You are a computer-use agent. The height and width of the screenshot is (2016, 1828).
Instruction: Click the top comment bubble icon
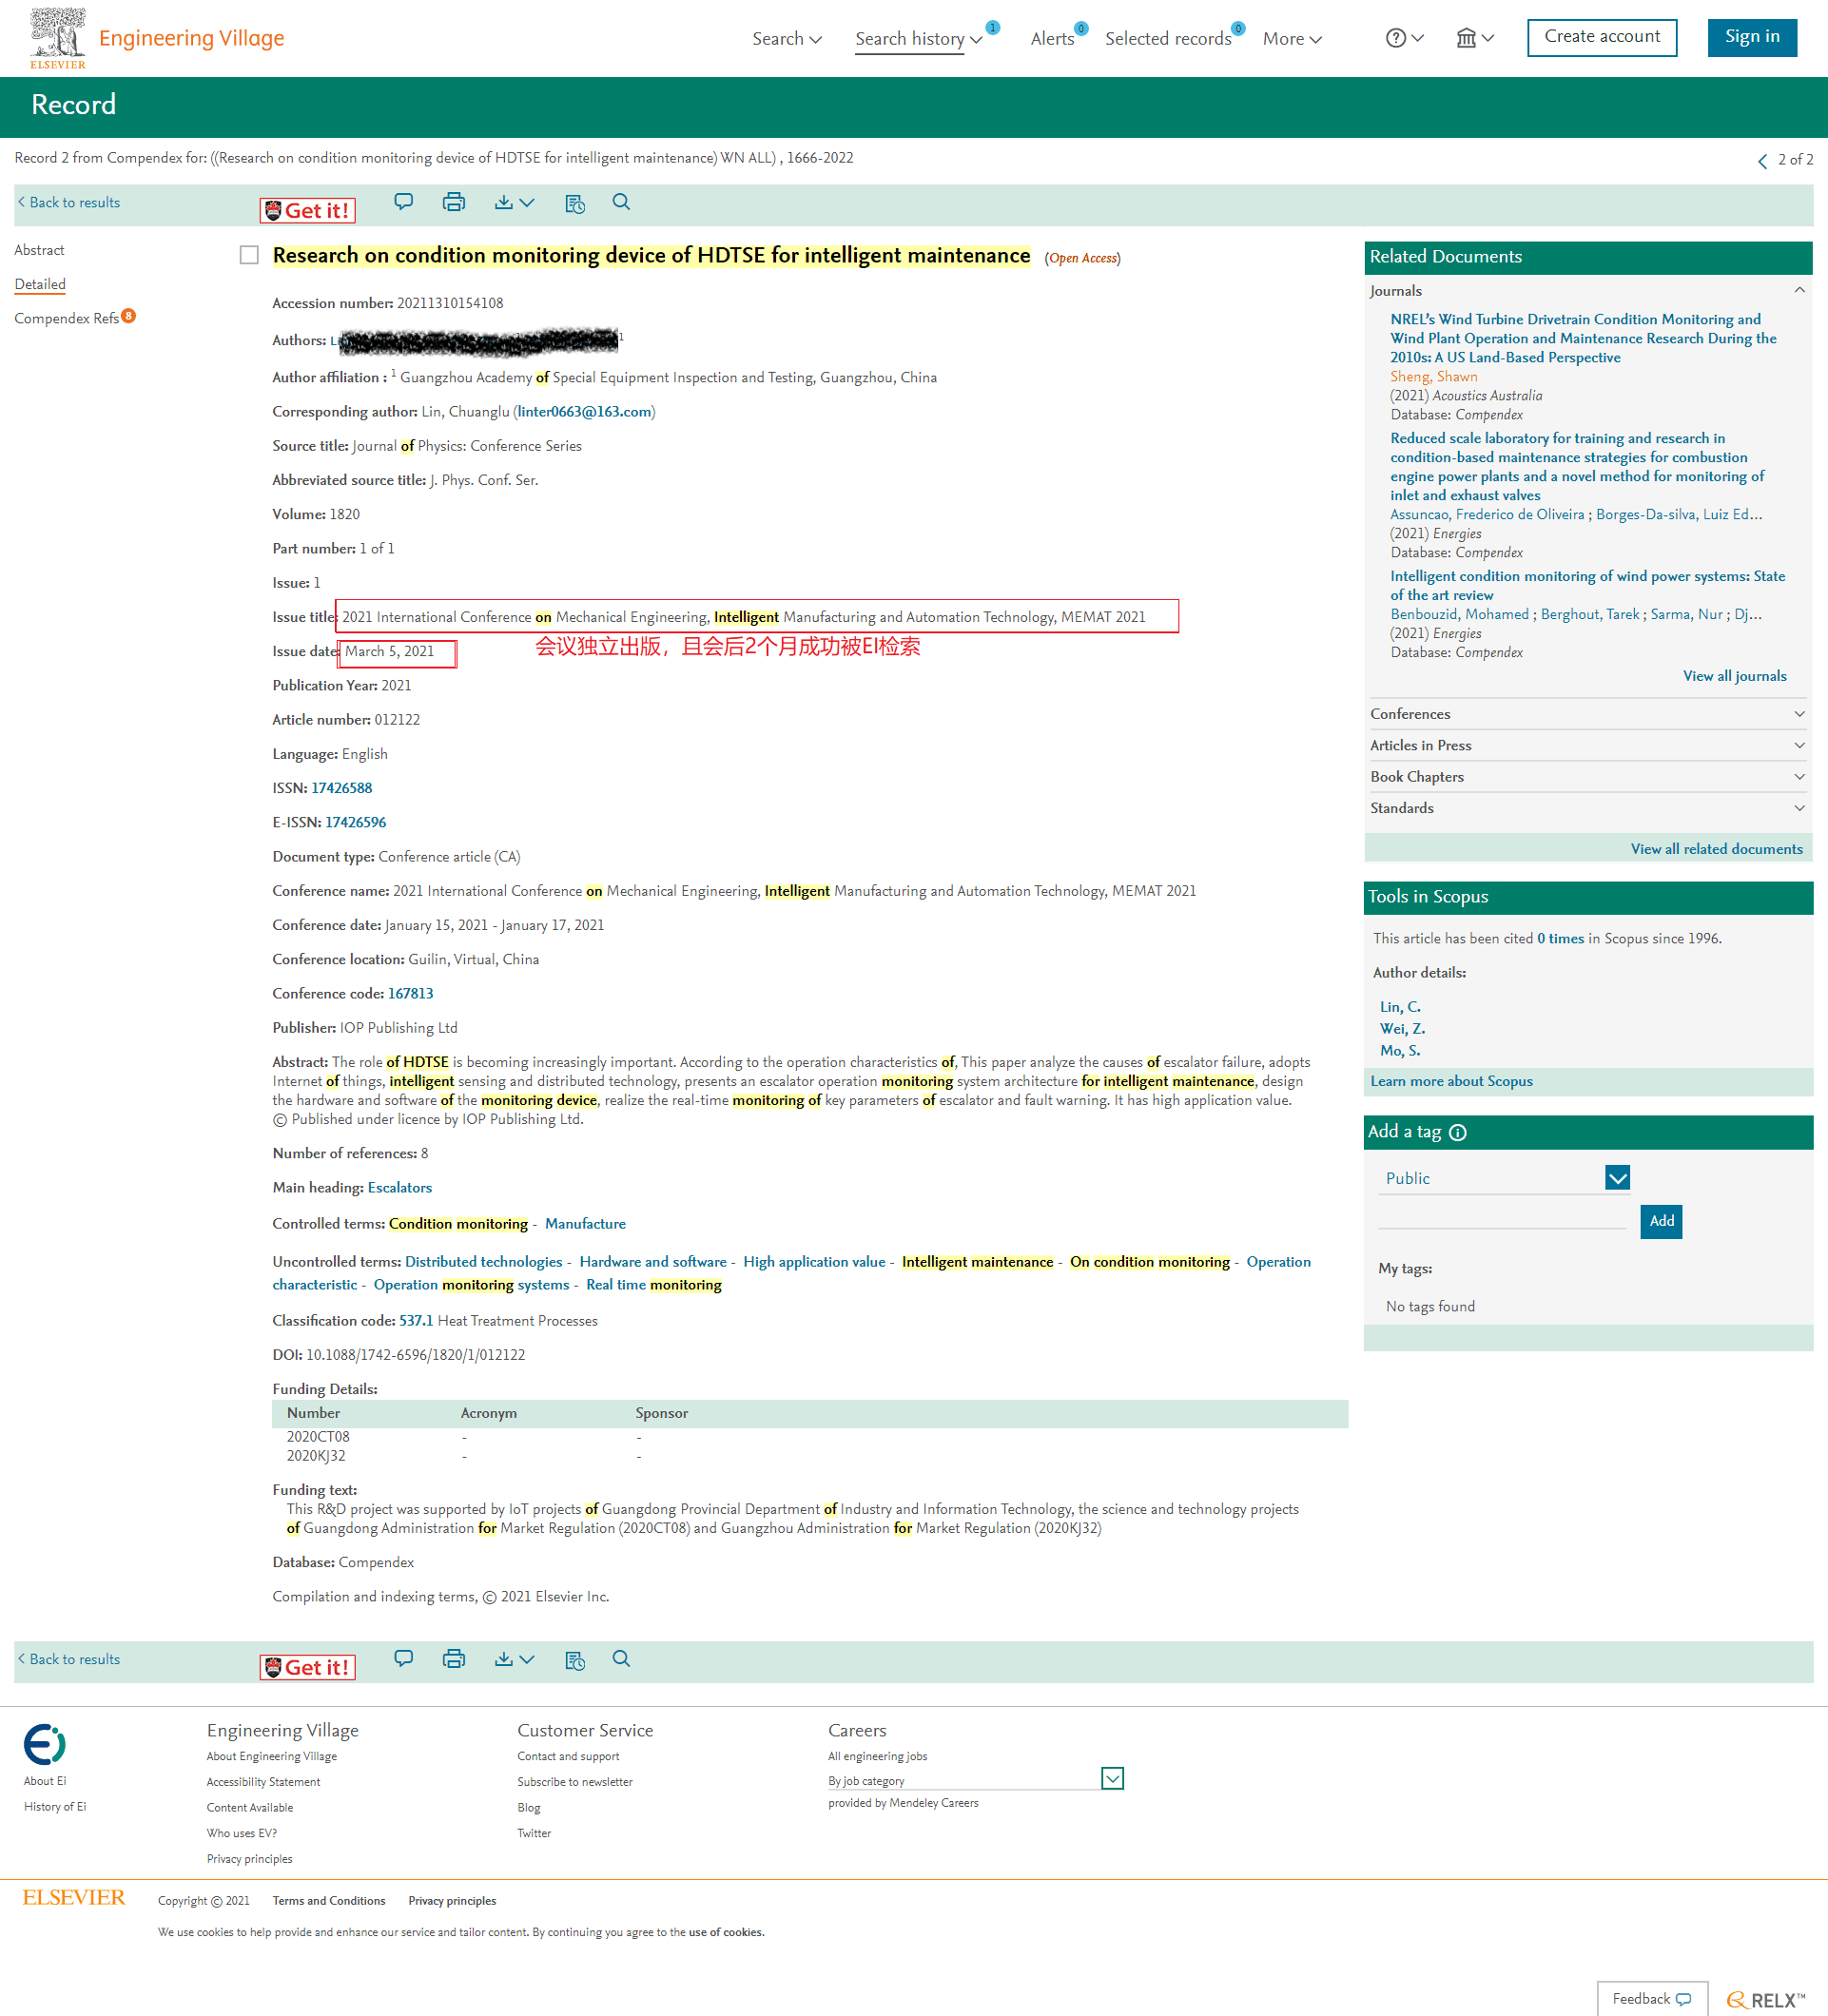click(x=403, y=202)
